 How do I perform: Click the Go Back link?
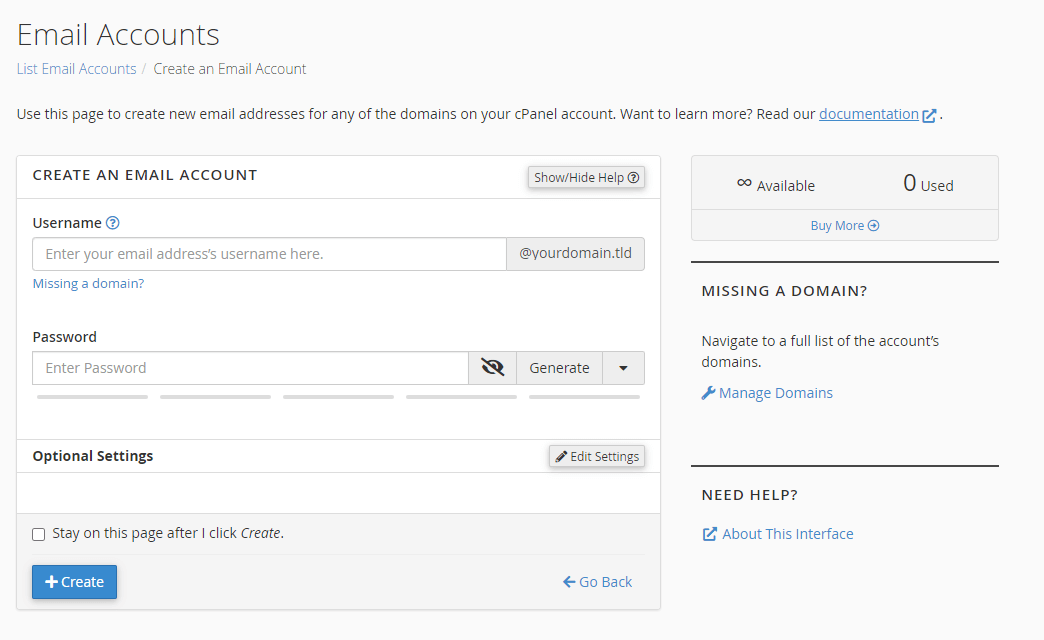[597, 582]
